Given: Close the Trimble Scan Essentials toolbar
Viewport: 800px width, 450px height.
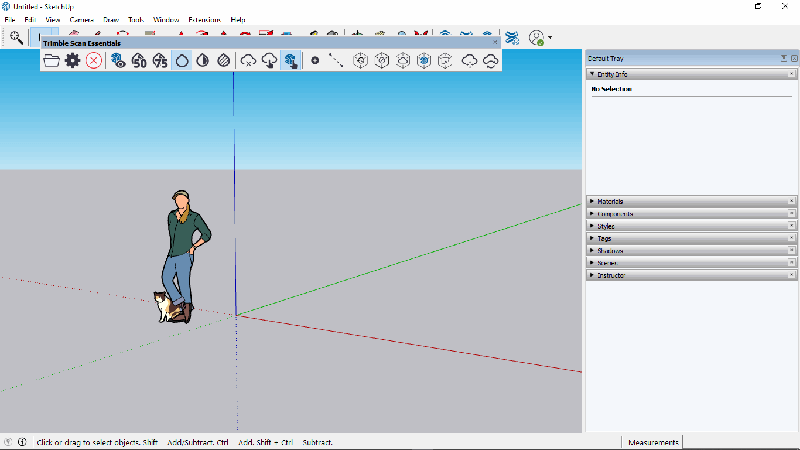Looking at the screenshot, I should pos(495,43).
